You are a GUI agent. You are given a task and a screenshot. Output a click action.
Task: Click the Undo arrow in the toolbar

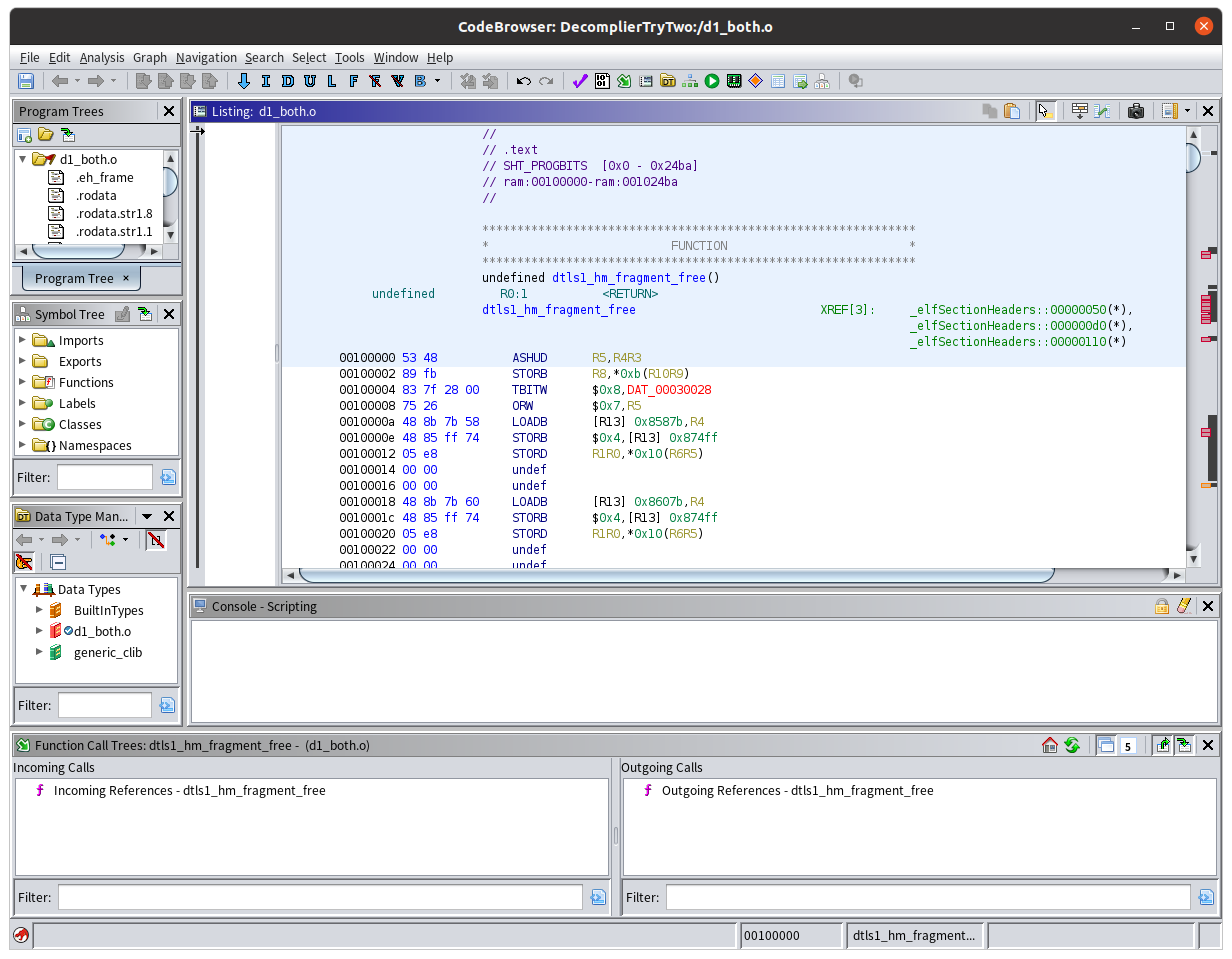click(x=523, y=81)
